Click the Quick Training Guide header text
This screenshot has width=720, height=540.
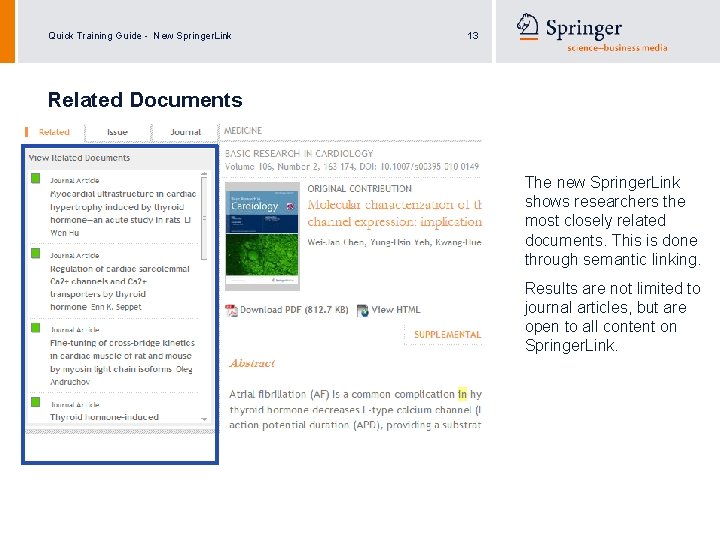coord(140,36)
